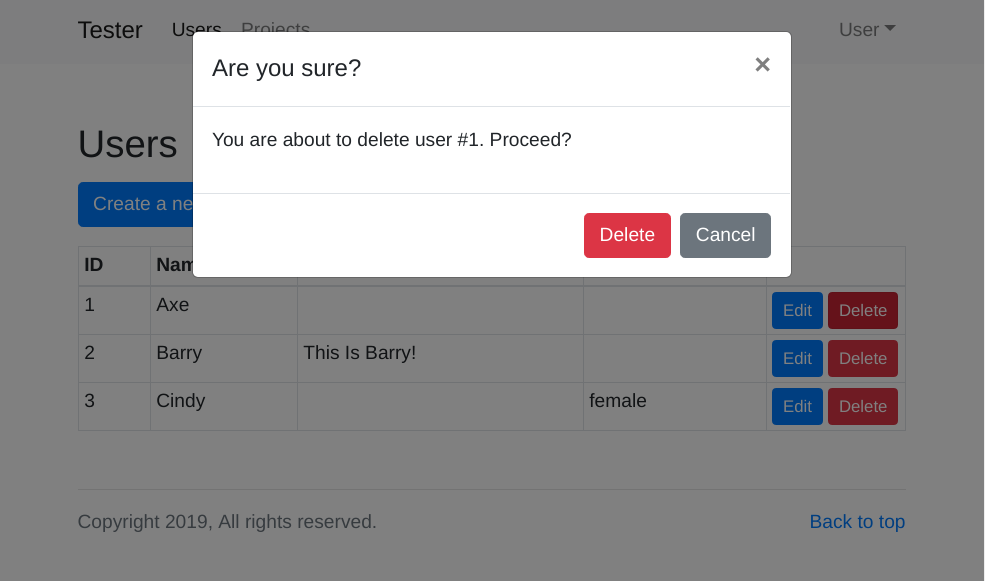
Task: Expand the User dropdown in the navbar
Action: tap(866, 30)
